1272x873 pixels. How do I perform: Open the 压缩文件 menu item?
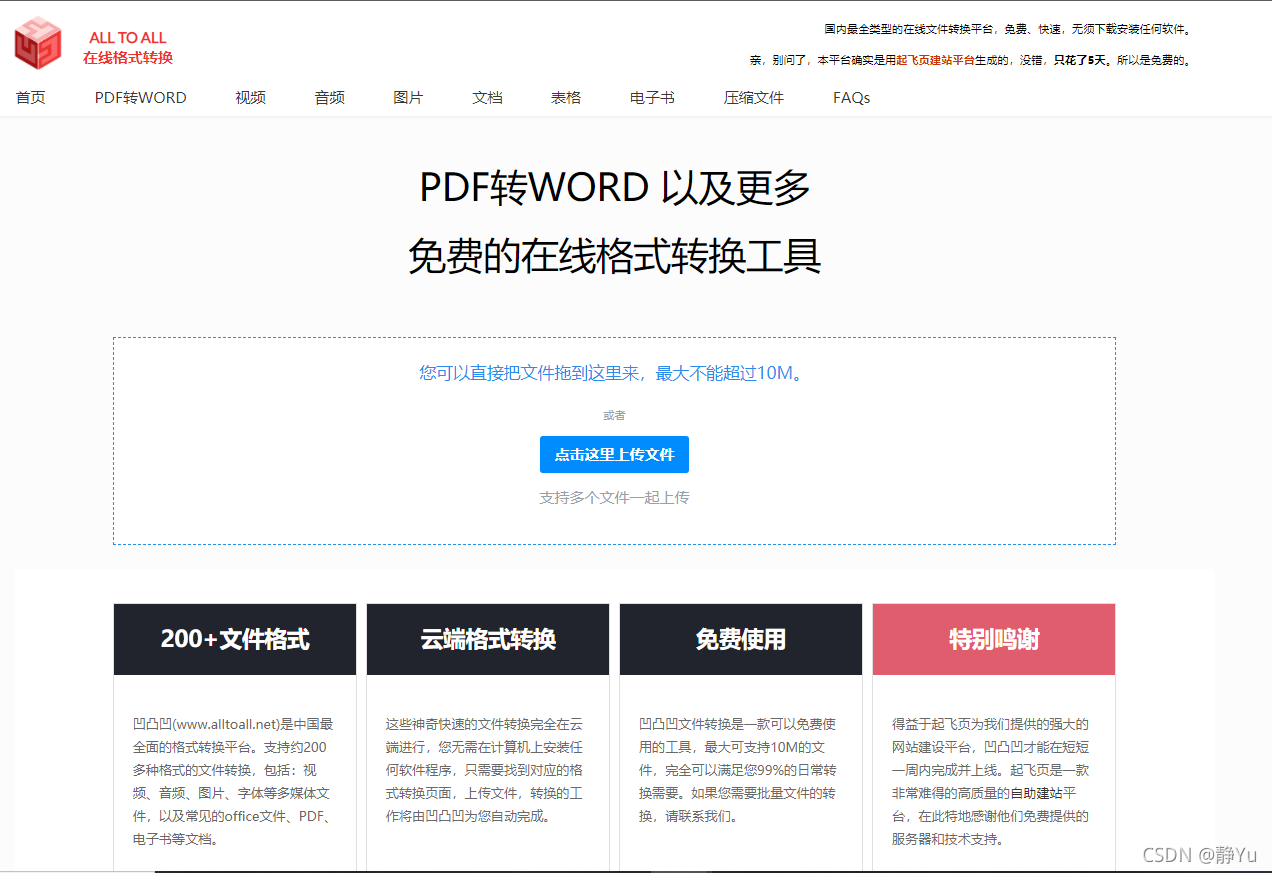pyautogui.click(x=754, y=98)
